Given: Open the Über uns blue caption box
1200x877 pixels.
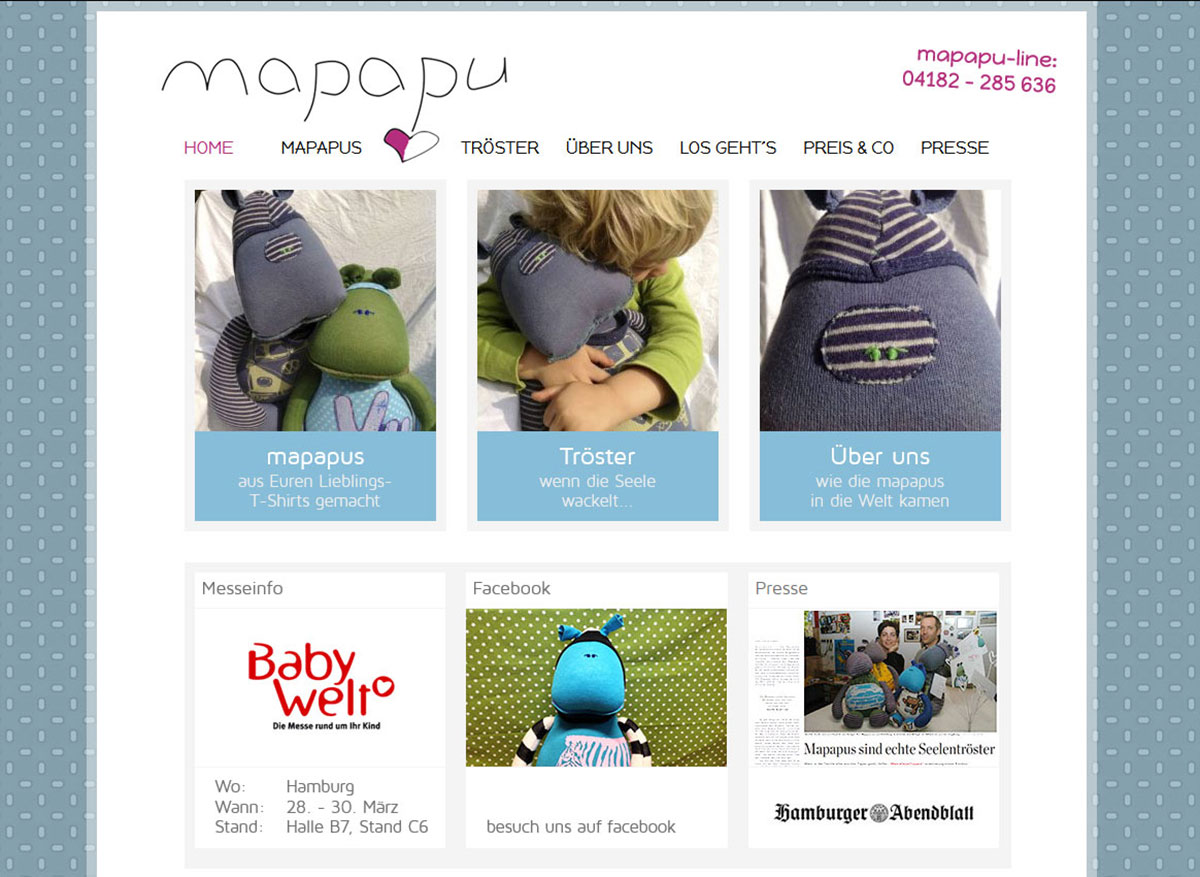Looking at the screenshot, I should click(880, 476).
